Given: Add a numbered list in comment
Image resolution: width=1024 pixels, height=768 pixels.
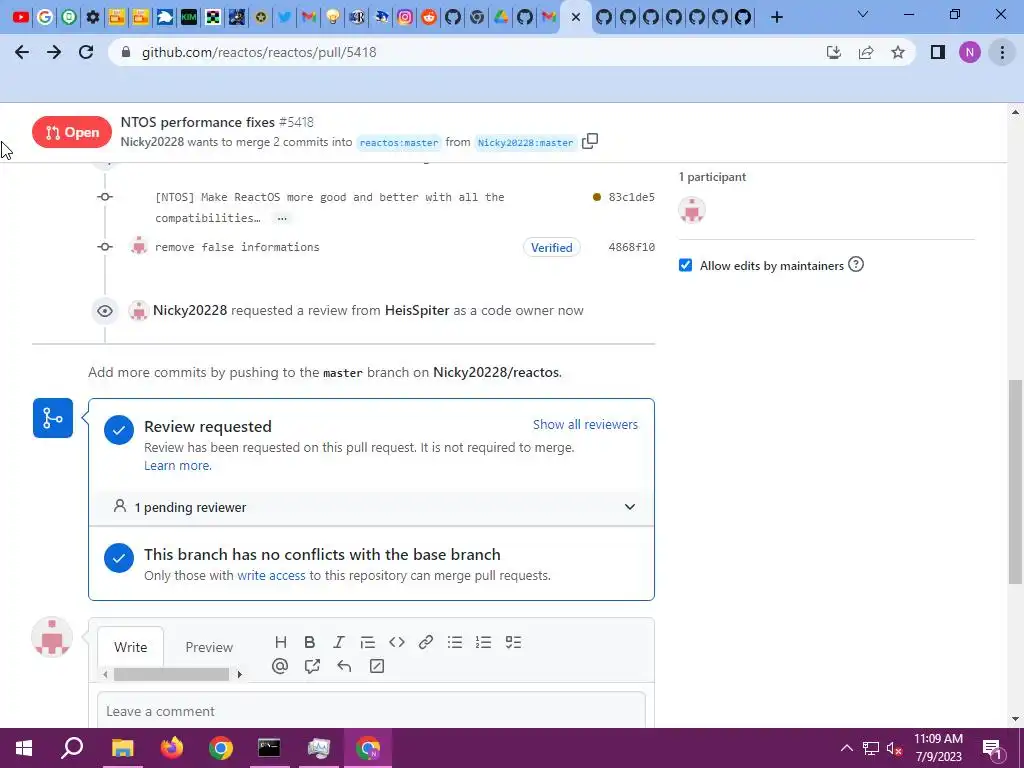Looking at the screenshot, I should pos(483,642).
